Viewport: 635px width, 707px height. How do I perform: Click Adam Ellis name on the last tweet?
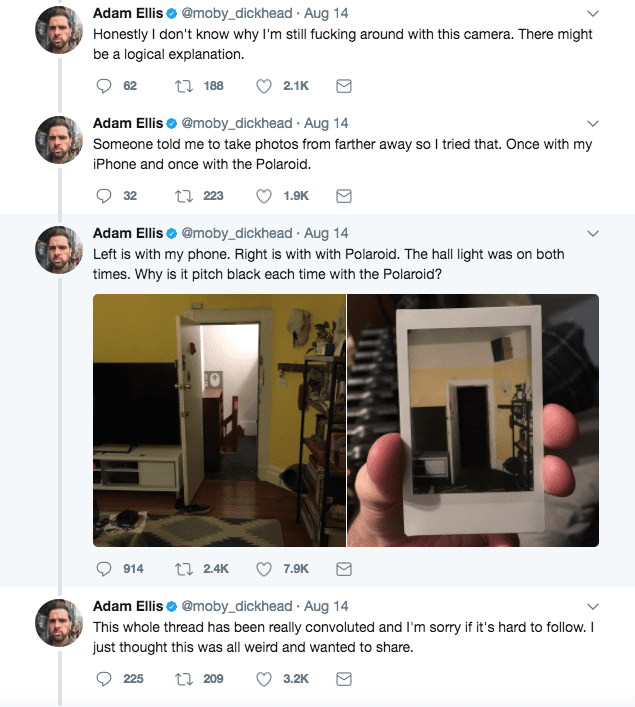click(128, 606)
